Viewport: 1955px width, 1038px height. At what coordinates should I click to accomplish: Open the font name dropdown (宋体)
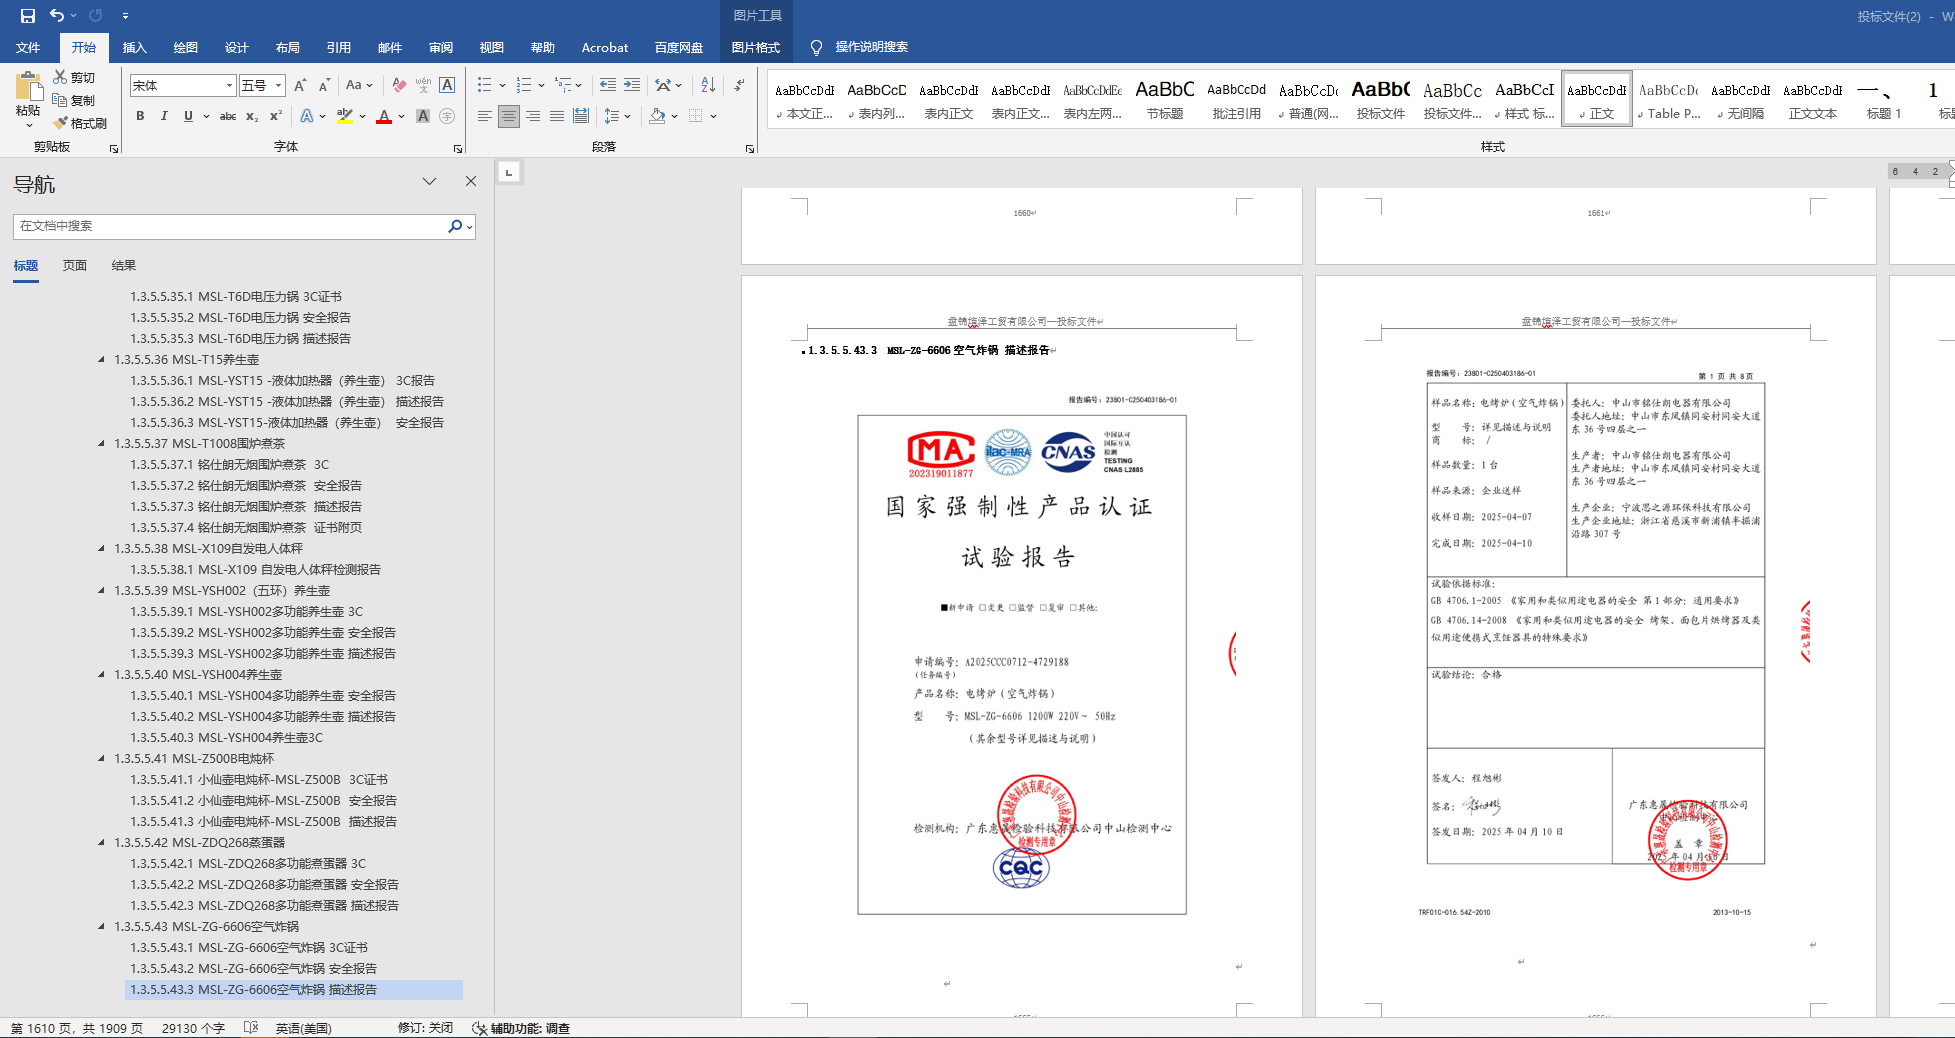click(229, 86)
